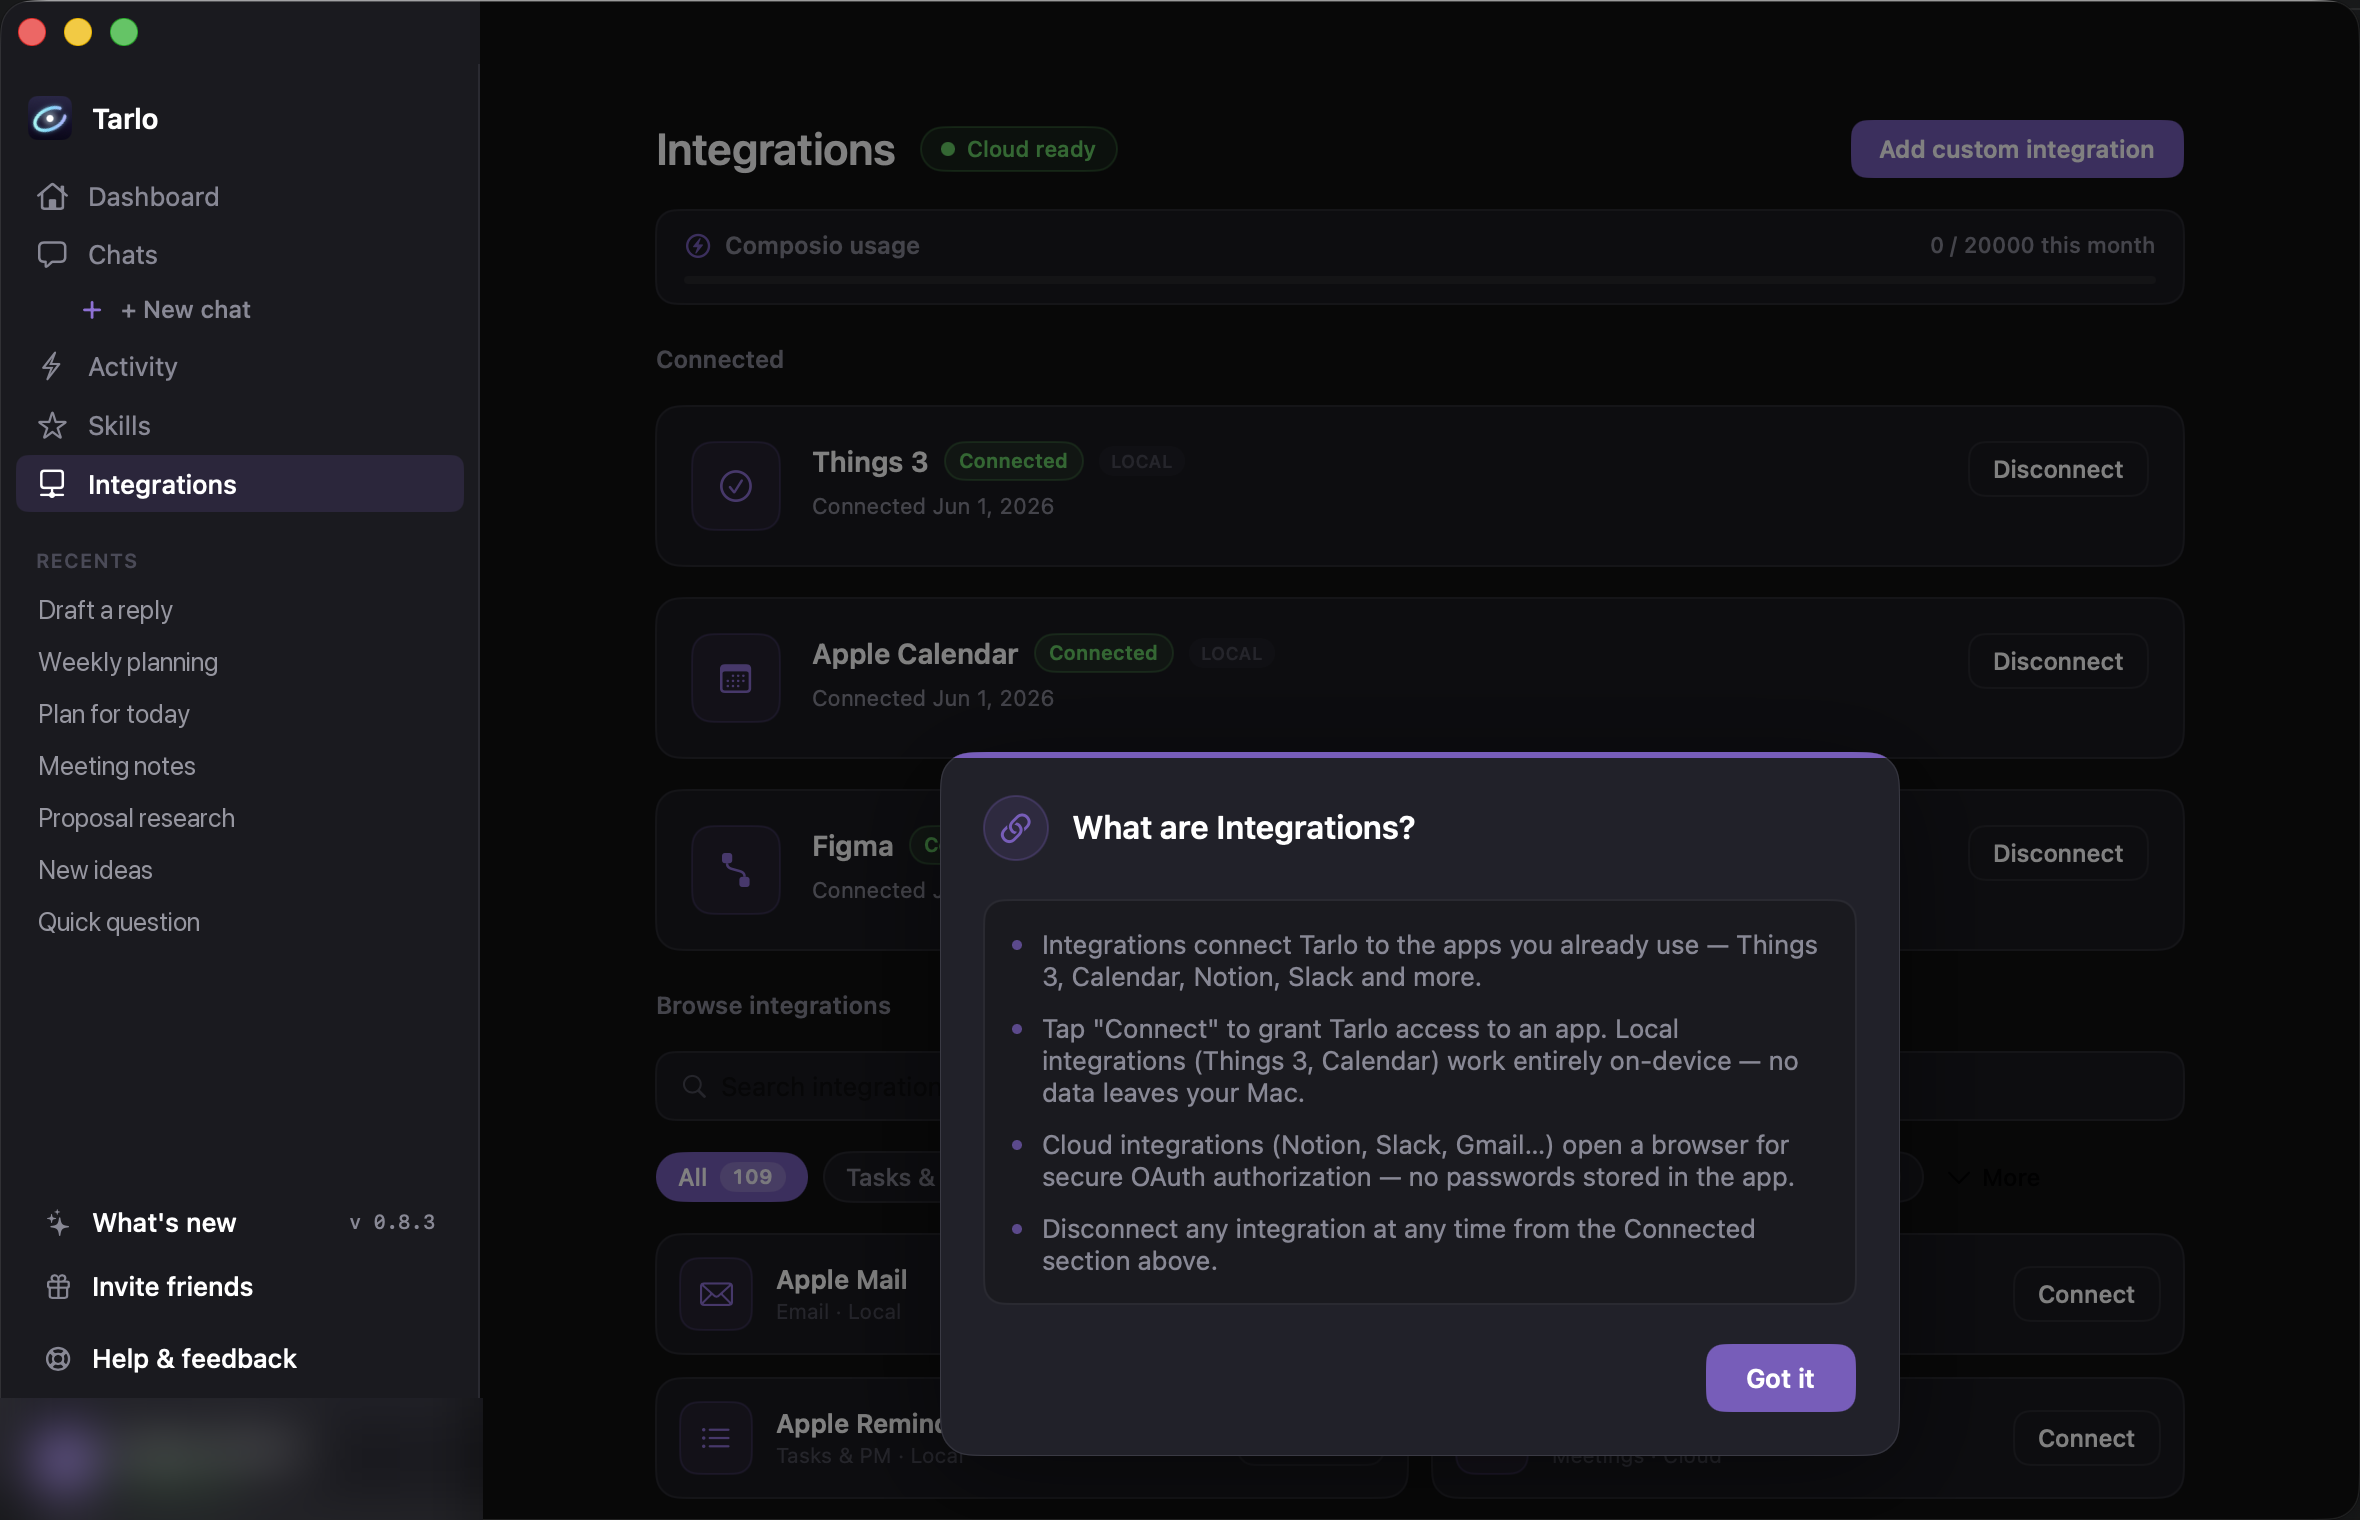The width and height of the screenshot is (2360, 1520).
Task: Click the plus icon beside New chat
Action: click(92, 310)
